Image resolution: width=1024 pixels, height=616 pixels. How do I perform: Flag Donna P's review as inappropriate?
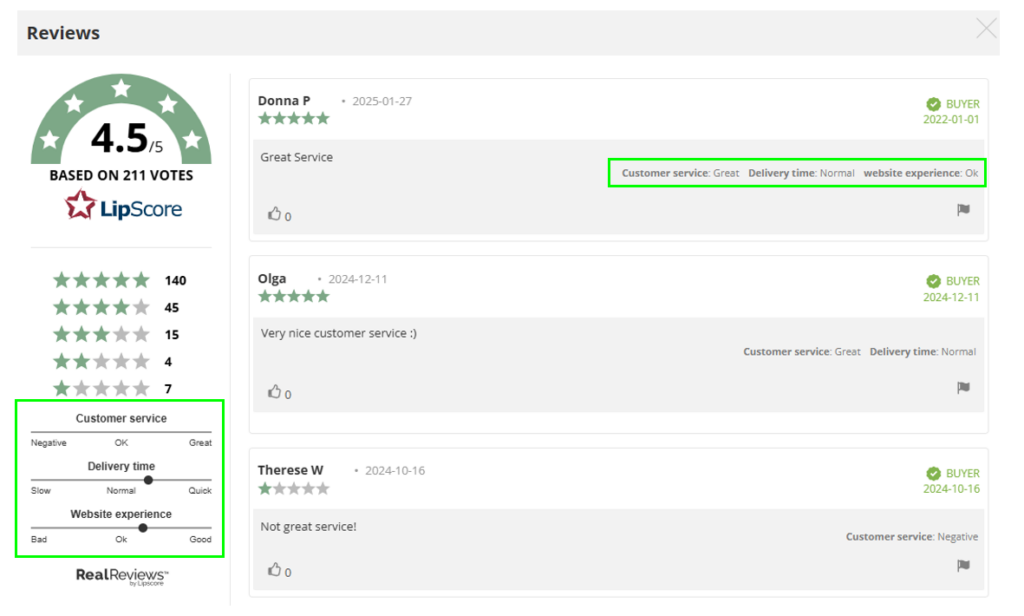[x=963, y=210]
